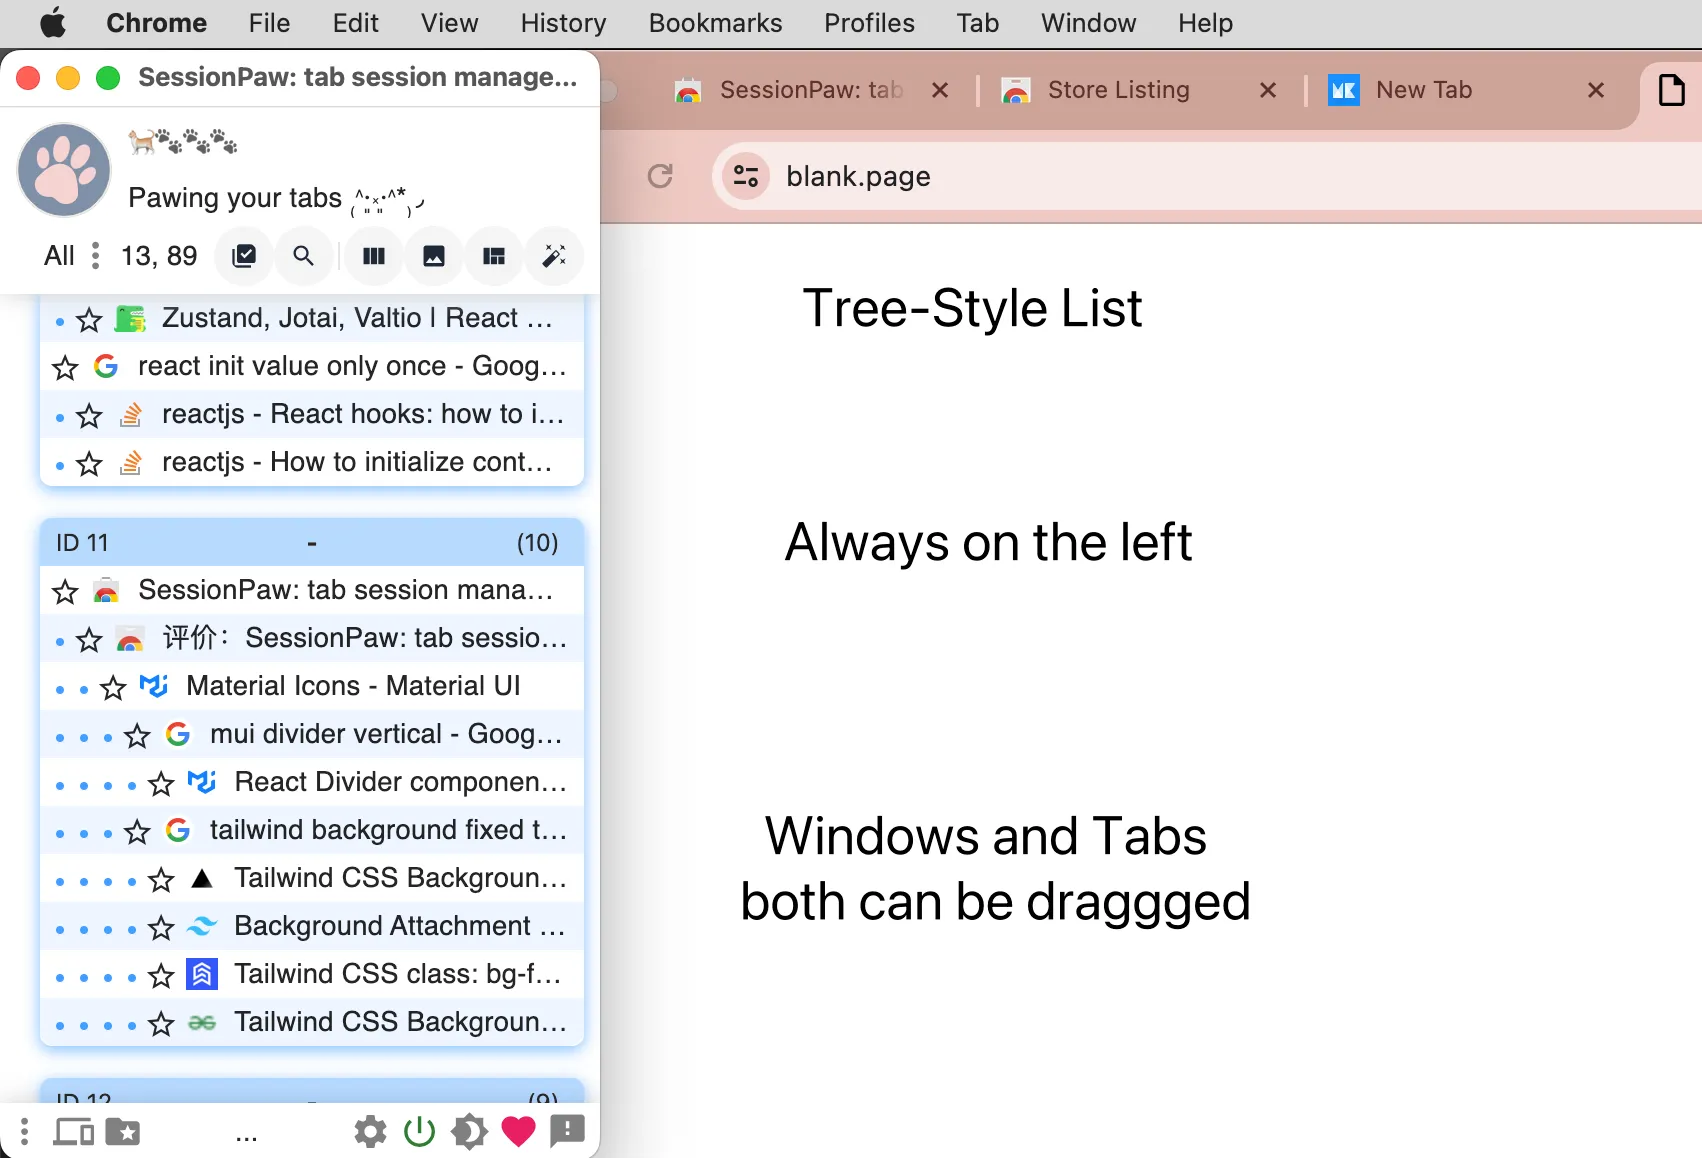This screenshot has height=1158, width=1702.
Task: Click the heart donate button
Action: coord(519,1131)
